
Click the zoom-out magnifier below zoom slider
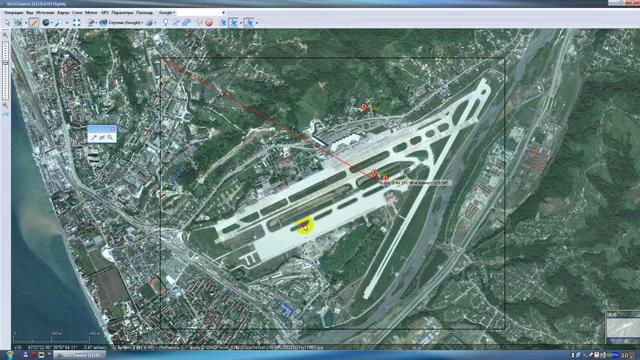pyautogui.click(x=5, y=104)
